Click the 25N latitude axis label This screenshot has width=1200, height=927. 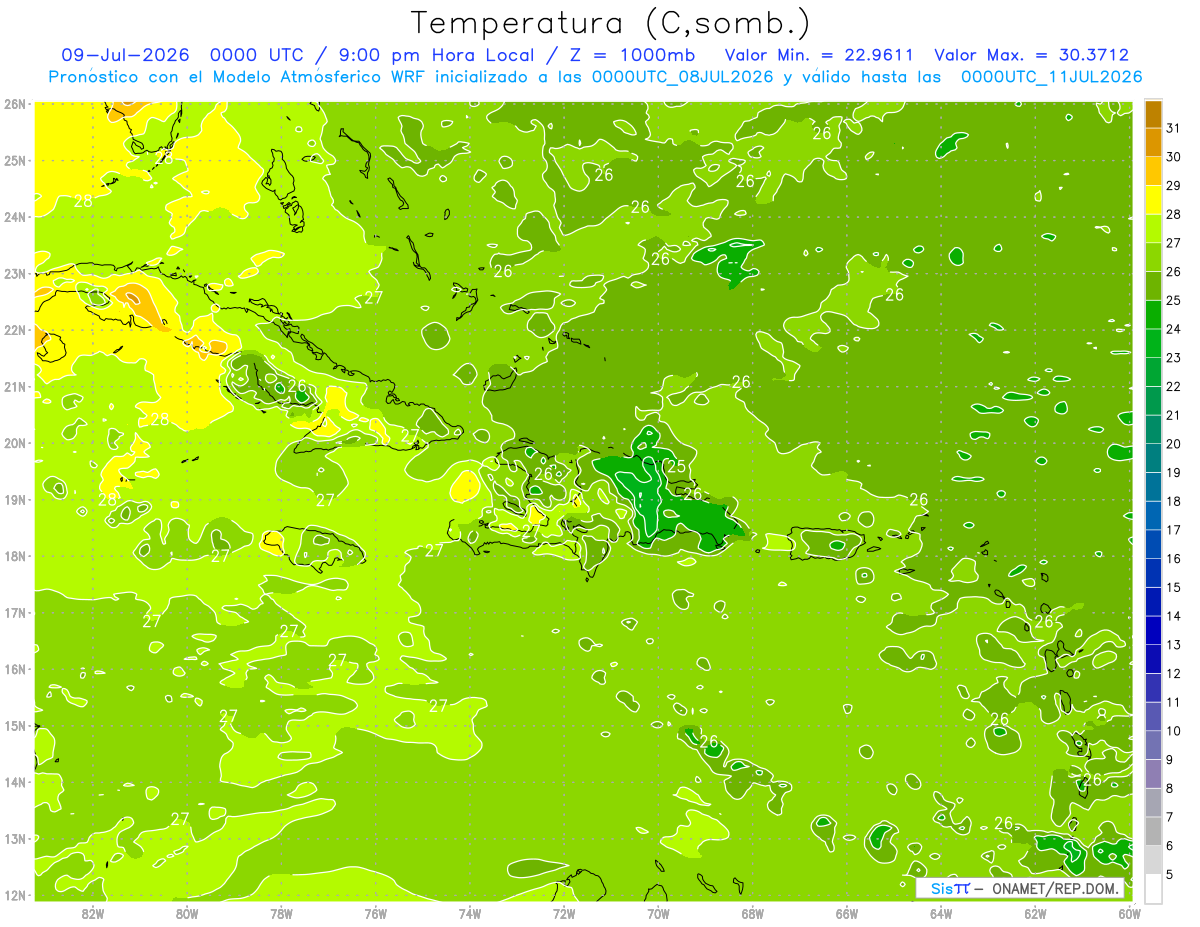point(15,160)
